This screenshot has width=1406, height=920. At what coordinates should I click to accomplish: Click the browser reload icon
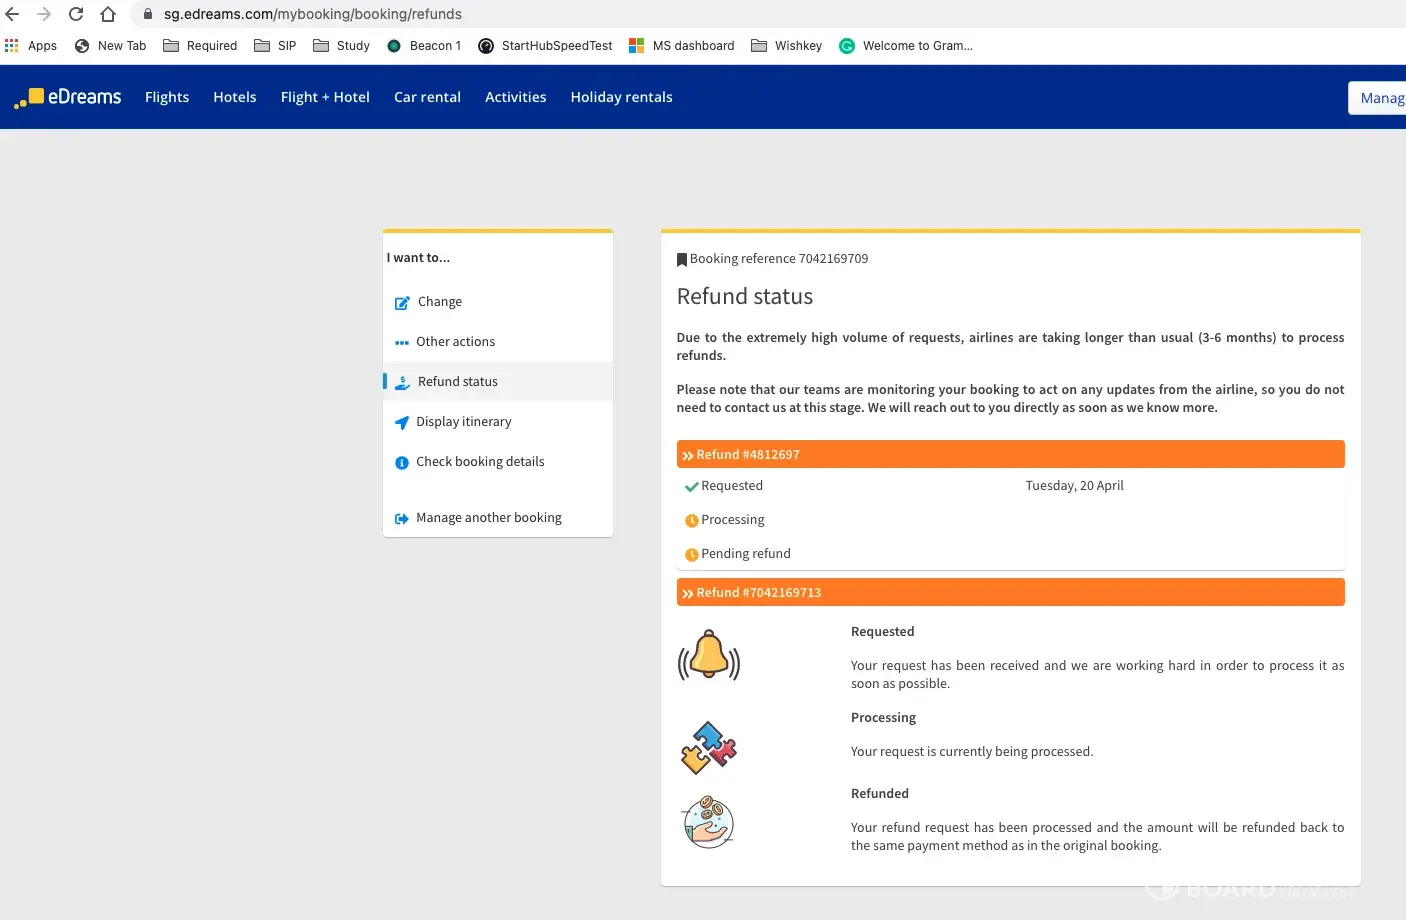coord(76,14)
